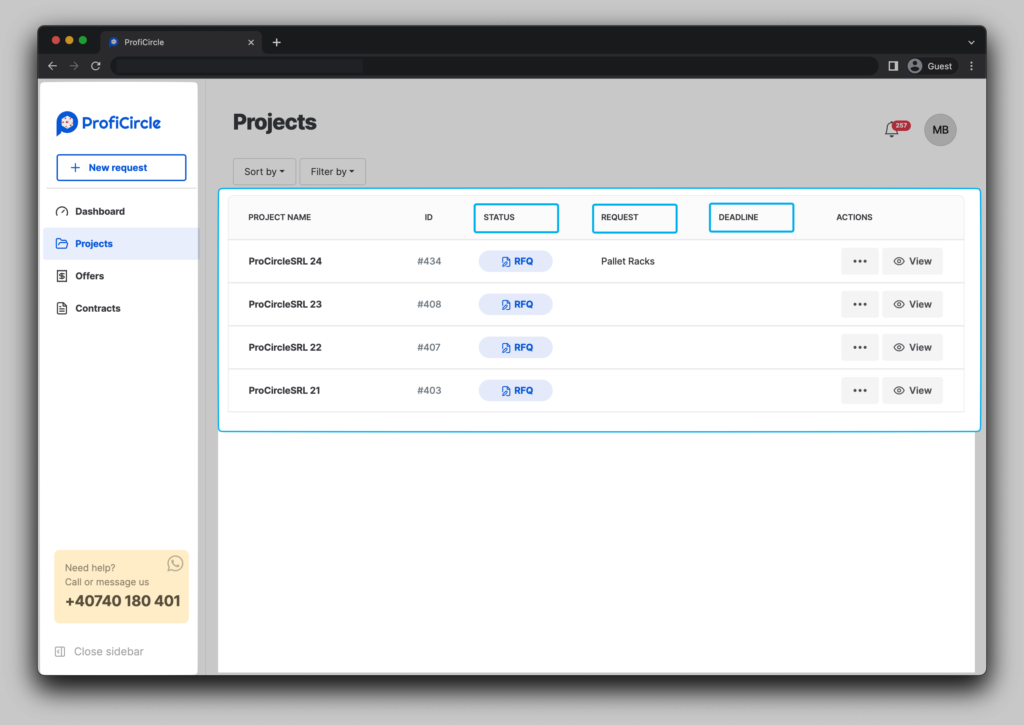Open the Offers sidebar item
This screenshot has width=1024, height=725.
(x=121, y=276)
